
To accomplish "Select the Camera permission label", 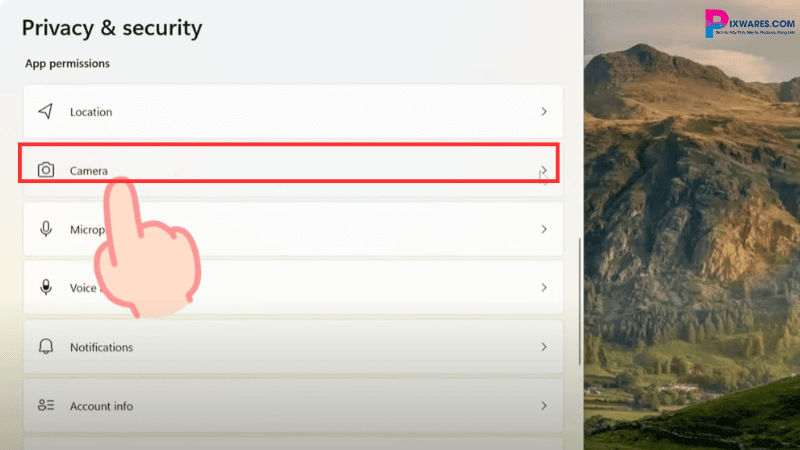I will coord(89,171).
